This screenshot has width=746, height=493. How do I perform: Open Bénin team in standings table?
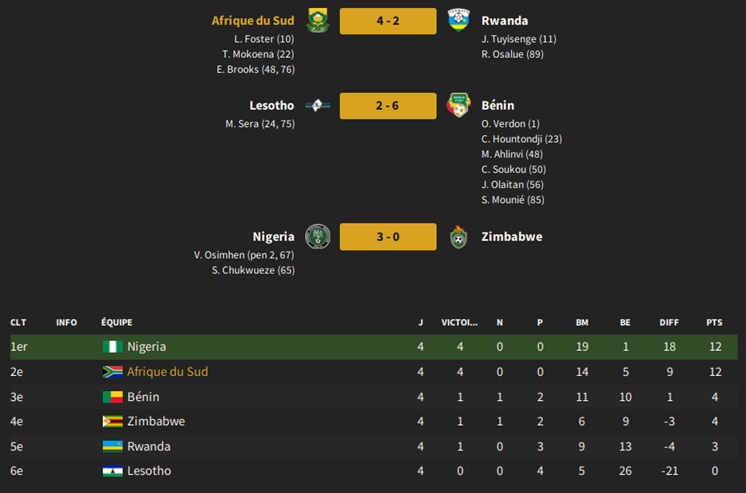tap(143, 397)
